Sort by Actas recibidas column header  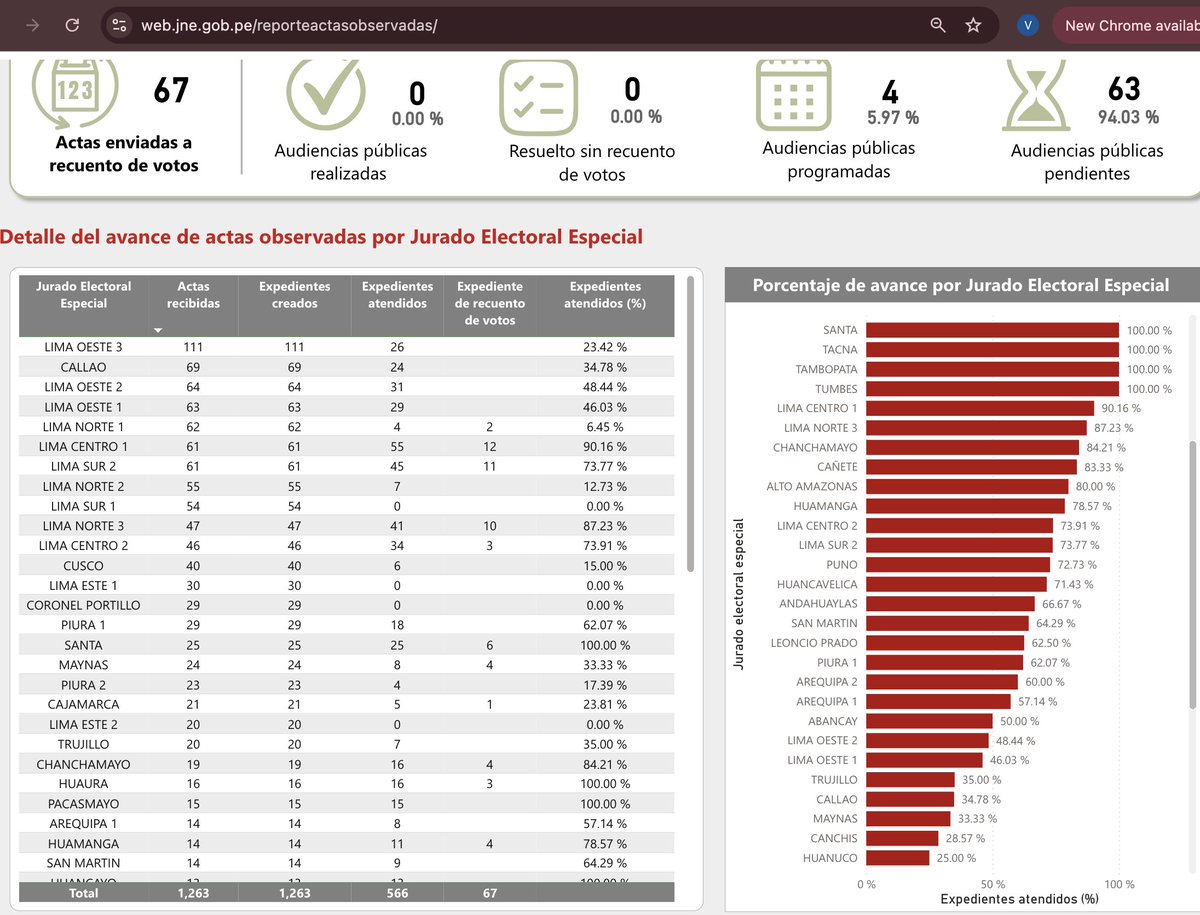(x=193, y=295)
